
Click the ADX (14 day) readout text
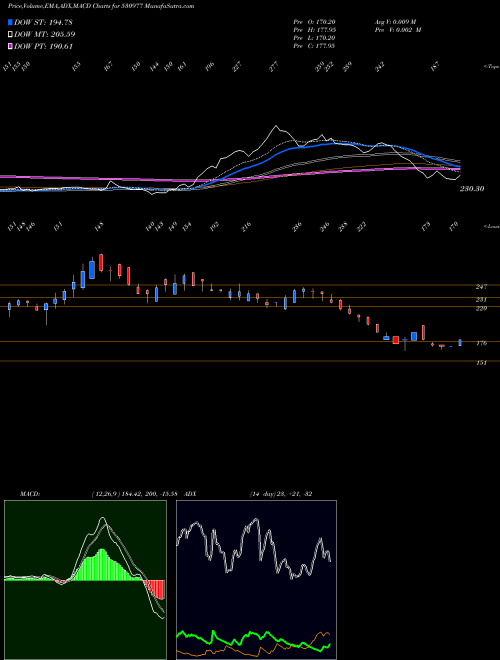[281, 494]
